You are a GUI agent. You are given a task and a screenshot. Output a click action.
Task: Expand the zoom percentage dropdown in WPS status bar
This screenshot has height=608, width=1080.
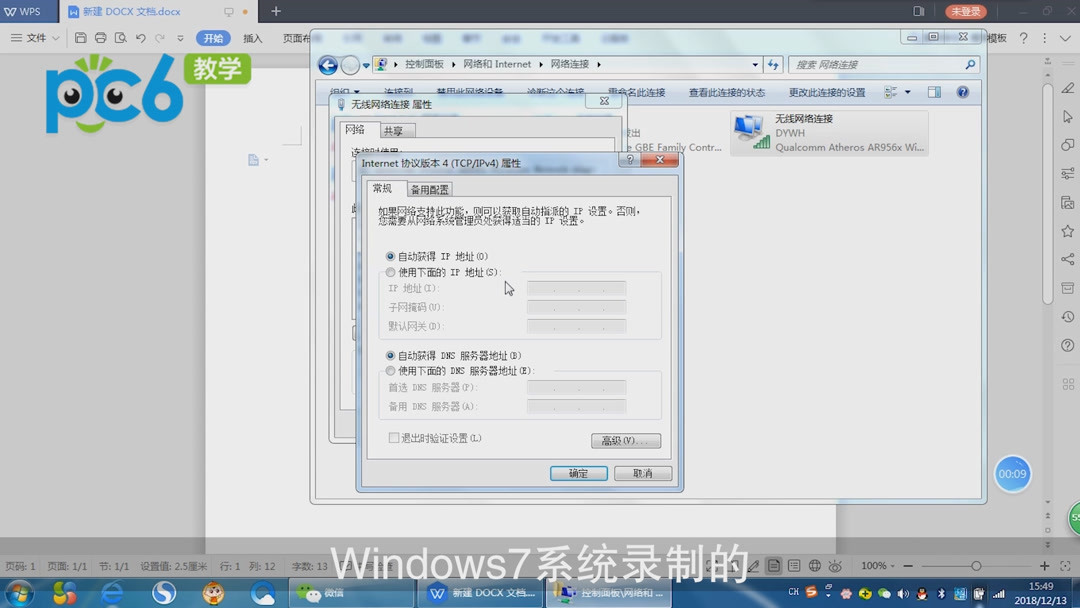click(x=892, y=566)
